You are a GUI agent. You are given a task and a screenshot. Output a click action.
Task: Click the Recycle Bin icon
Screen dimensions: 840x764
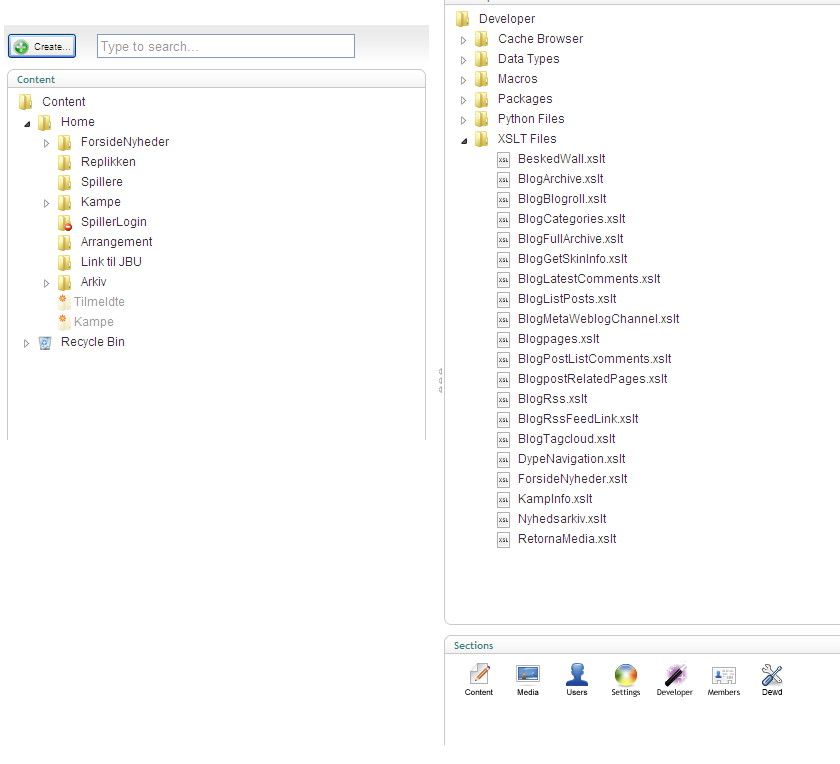click(x=45, y=343)
